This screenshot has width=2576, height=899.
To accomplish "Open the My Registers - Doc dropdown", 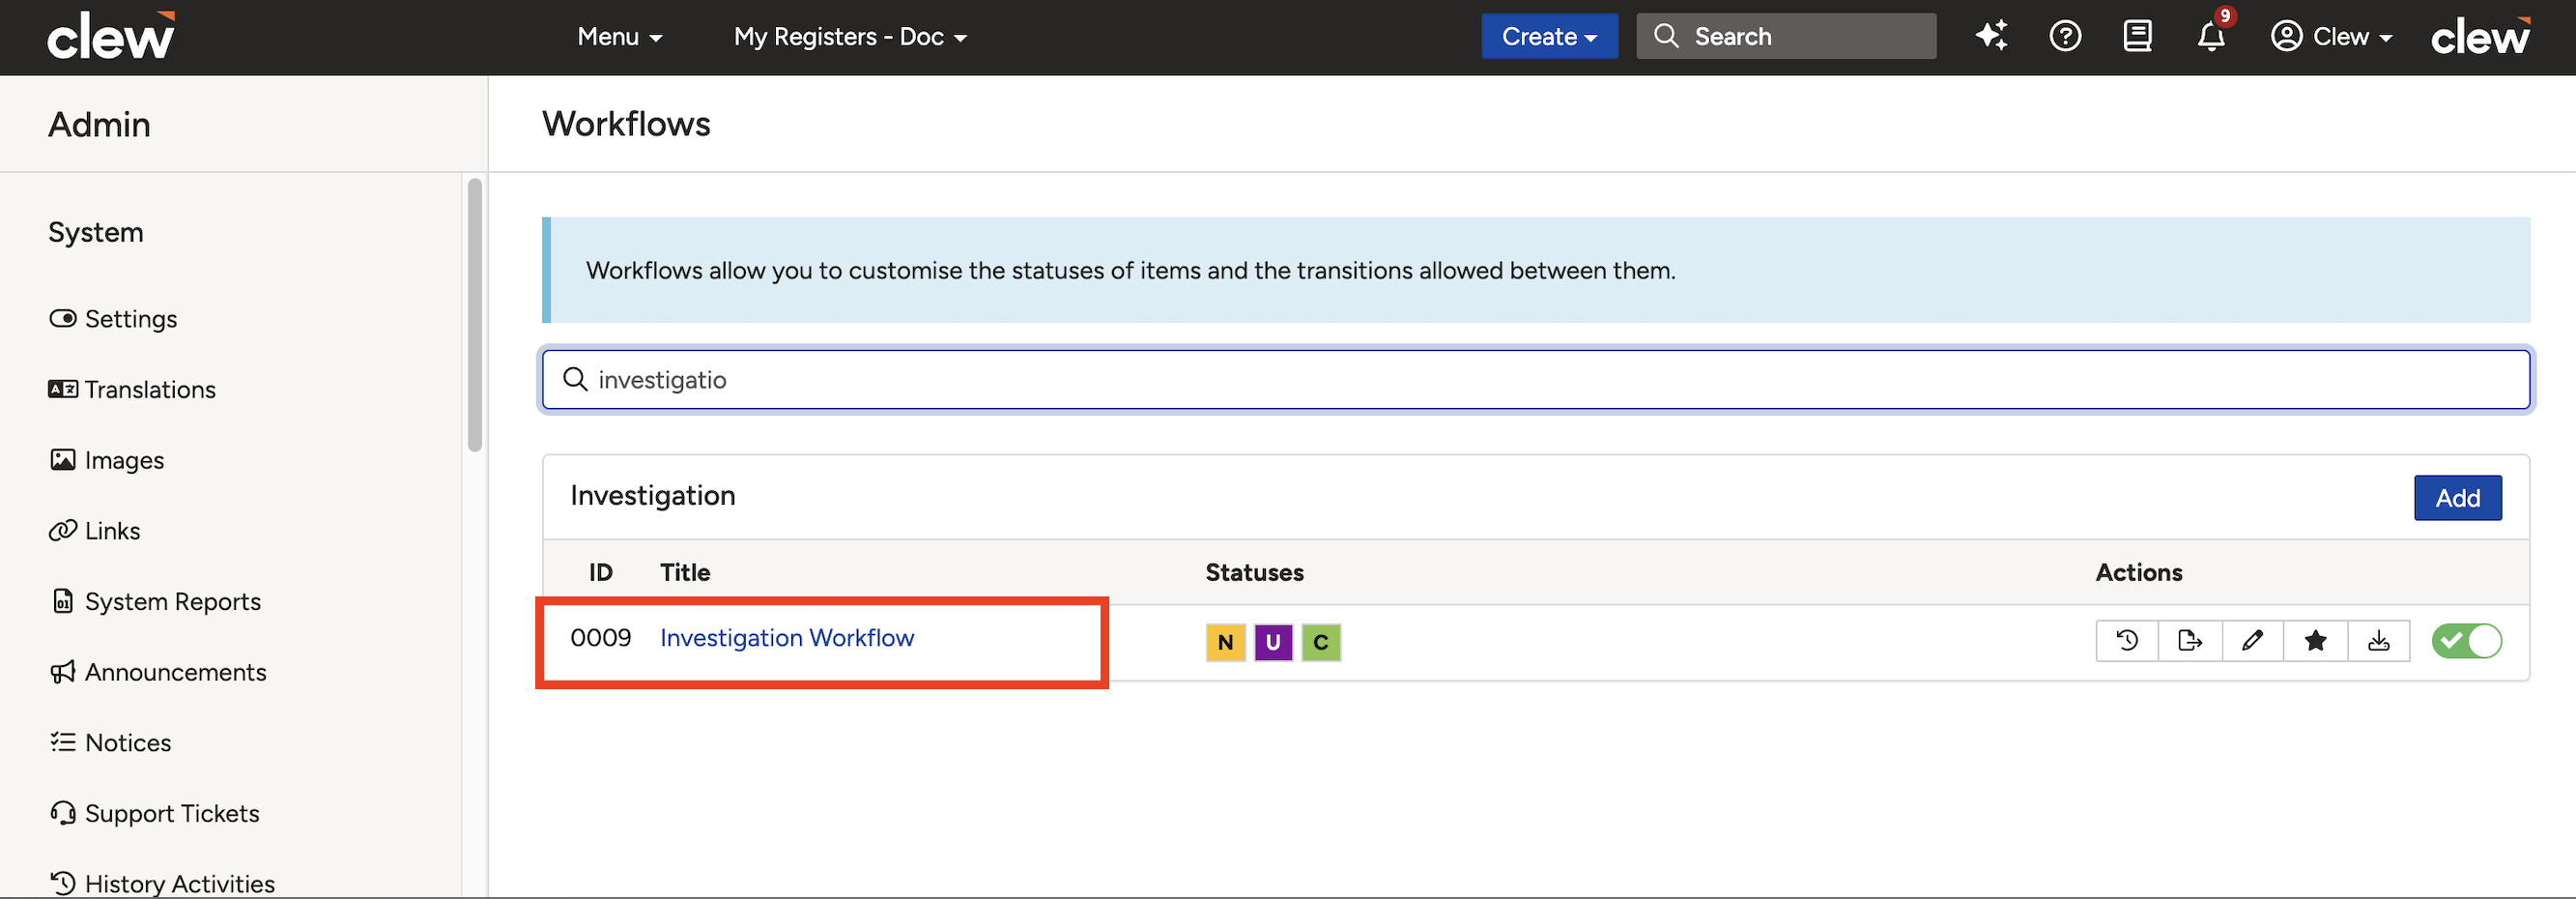I will tap(850, 37).
